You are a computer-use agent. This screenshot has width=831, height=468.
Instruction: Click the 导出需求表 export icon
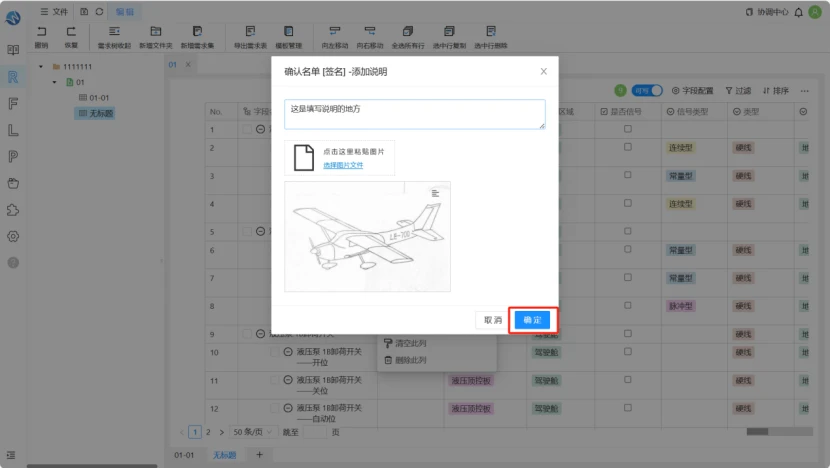[250, 32]
